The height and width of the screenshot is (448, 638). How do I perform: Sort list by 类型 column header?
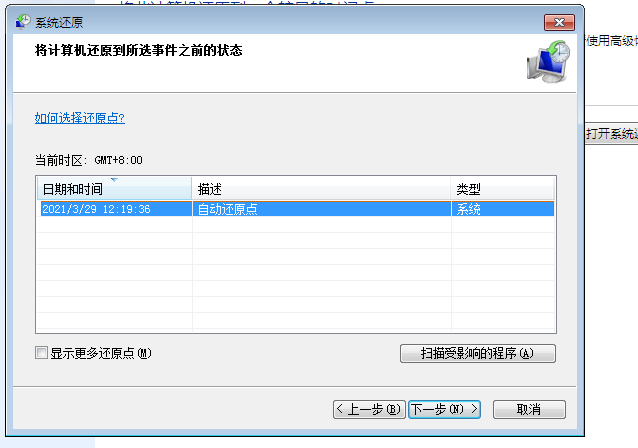[x=500, y=189]
